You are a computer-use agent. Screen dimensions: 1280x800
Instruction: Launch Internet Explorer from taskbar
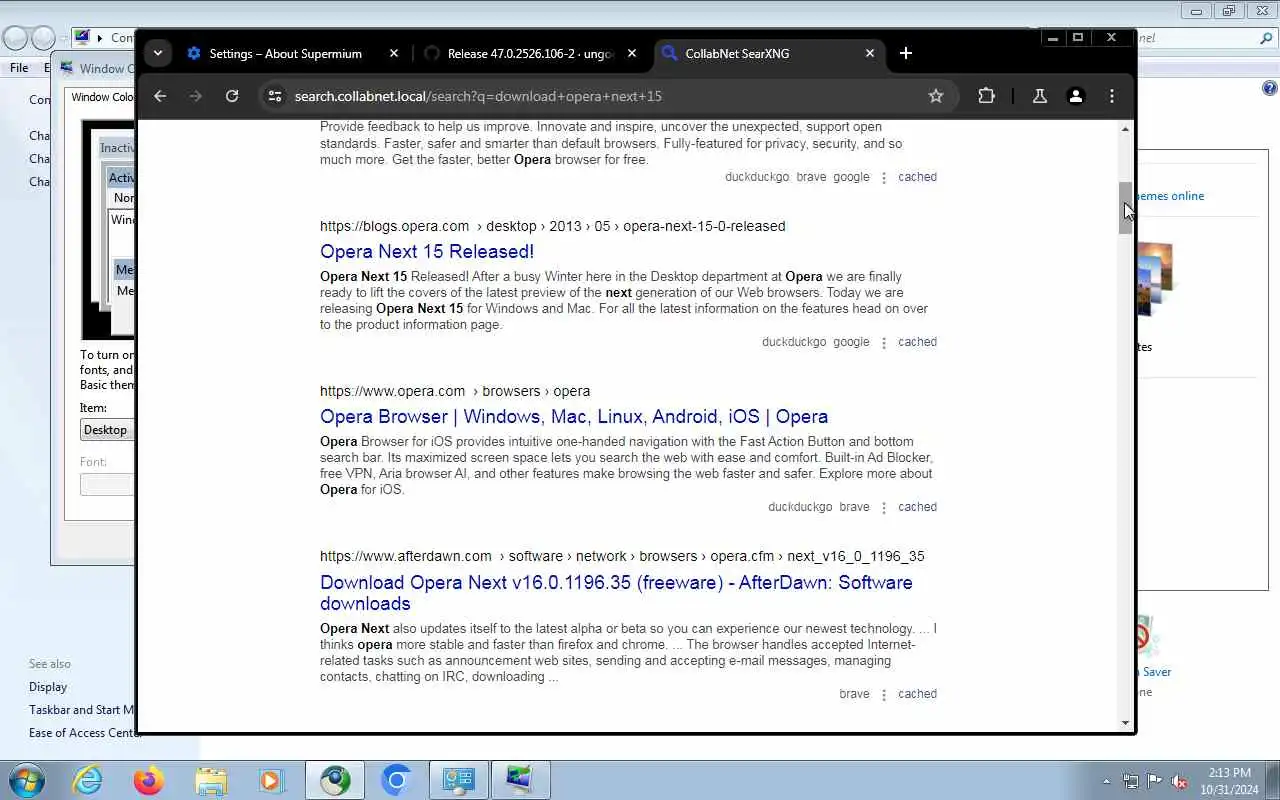88,780
